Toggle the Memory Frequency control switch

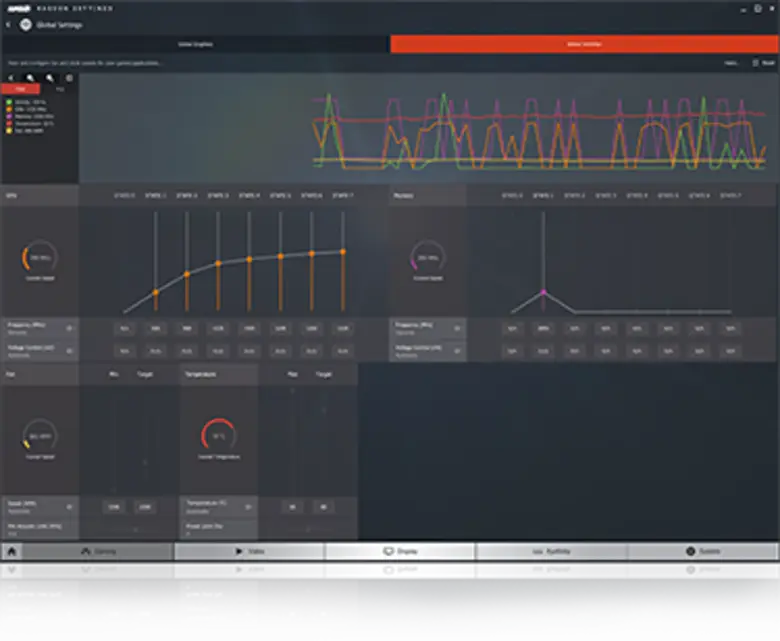tap(457, 327)
